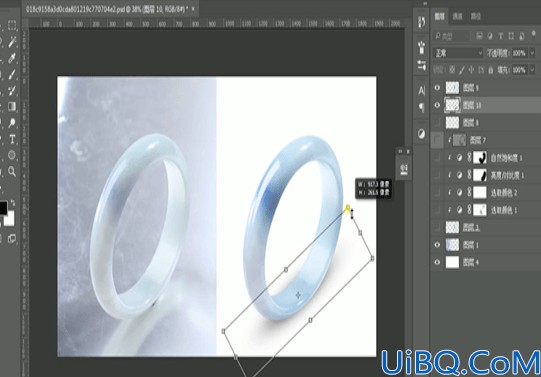Hide layer 图层 9
Image resolution: width=541 pixels, height=377 pixels.
437,88
